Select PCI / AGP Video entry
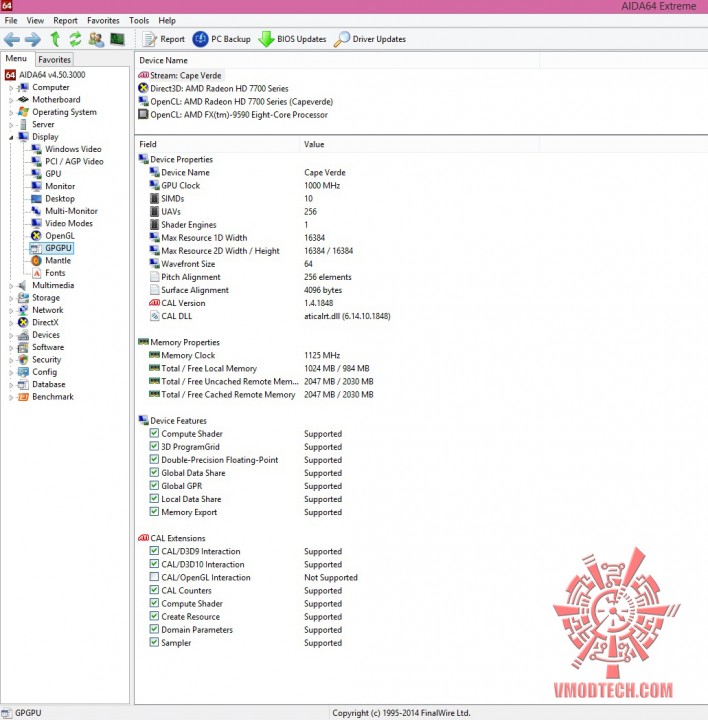708x720 pixels. pyautogui.click(x=74, y=161)
